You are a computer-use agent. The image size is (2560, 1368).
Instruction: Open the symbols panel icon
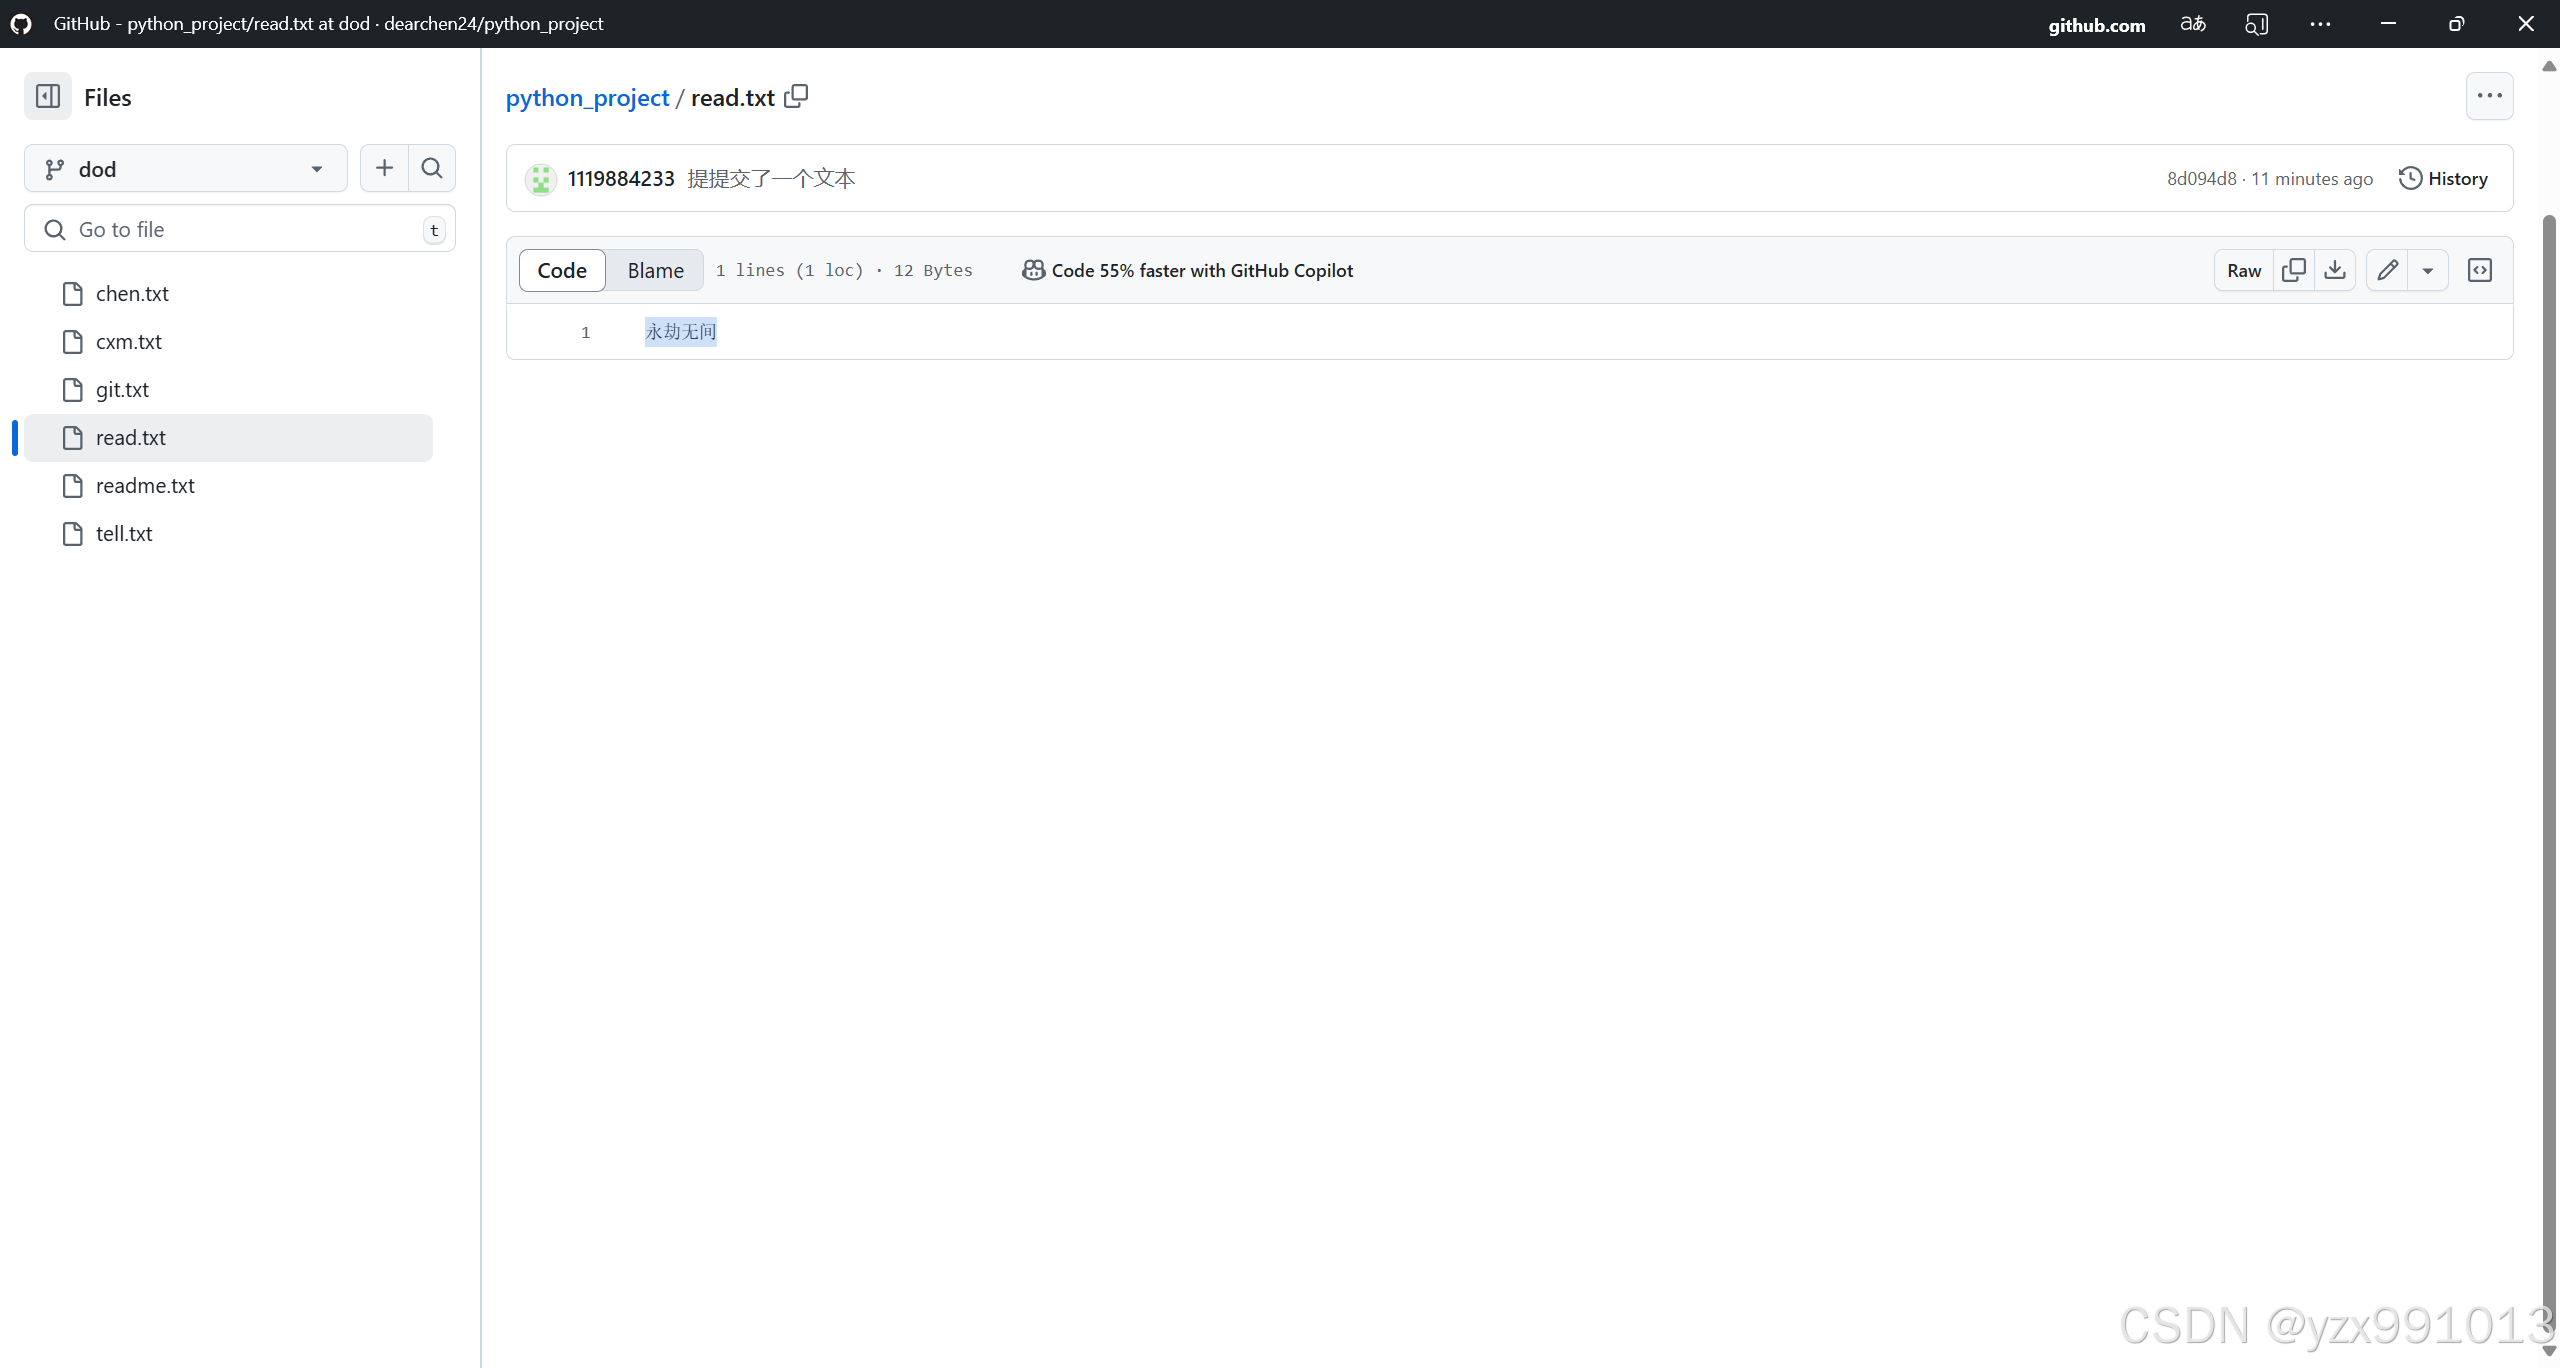[x=2480, y=270]
